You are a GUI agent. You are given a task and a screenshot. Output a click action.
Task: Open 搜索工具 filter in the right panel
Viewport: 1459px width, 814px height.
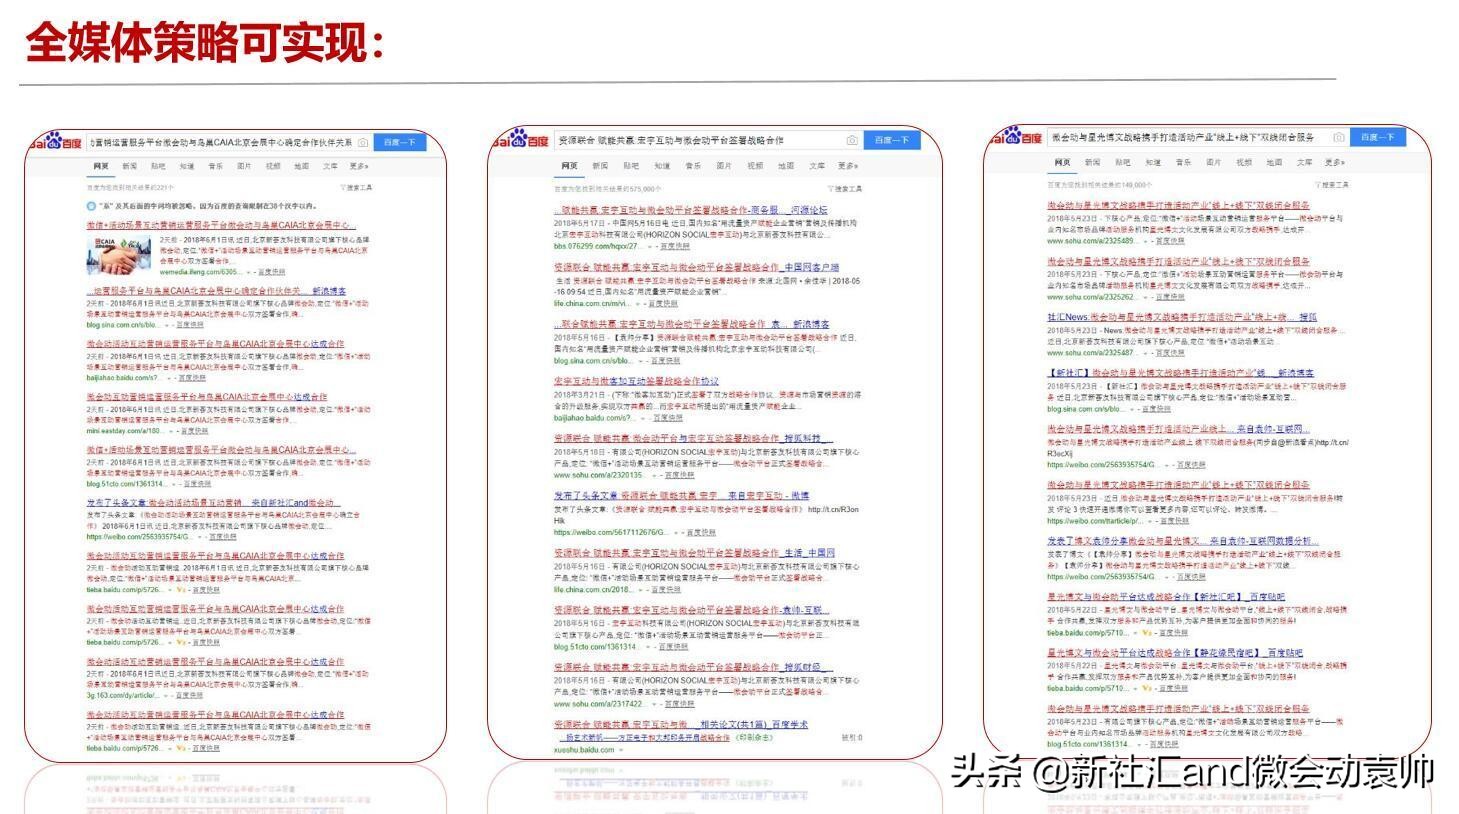(1331, 184)
